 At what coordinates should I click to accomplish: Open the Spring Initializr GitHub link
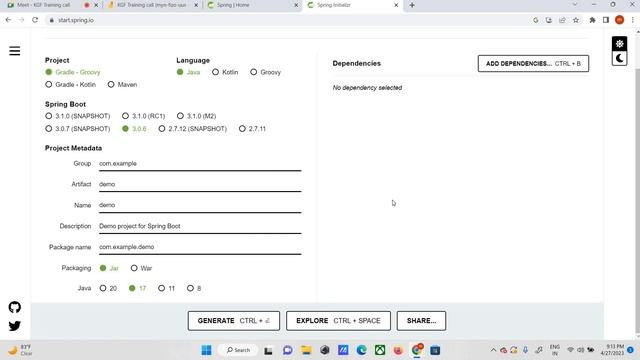click(15, 307)
